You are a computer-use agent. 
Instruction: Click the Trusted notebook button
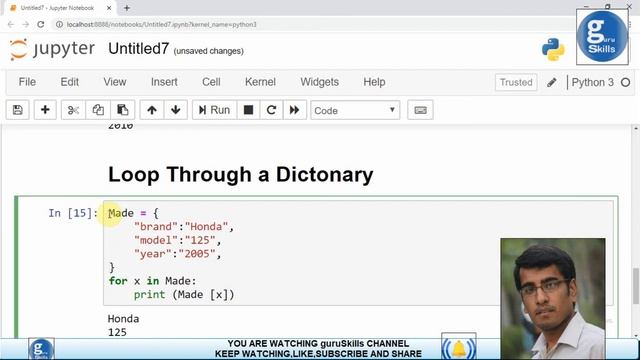click(516, 82)
